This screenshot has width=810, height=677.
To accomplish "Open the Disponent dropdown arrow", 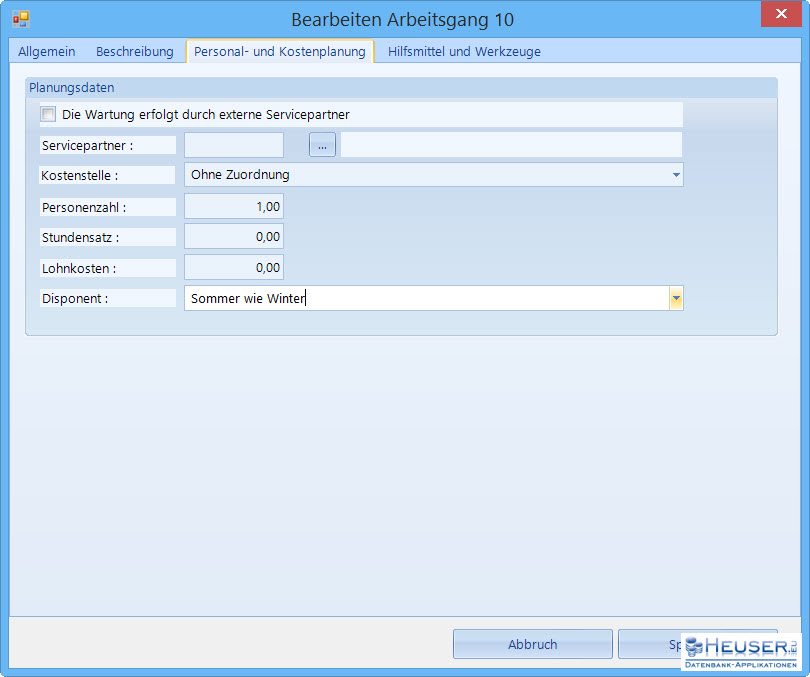I will [x=676, y=298].
